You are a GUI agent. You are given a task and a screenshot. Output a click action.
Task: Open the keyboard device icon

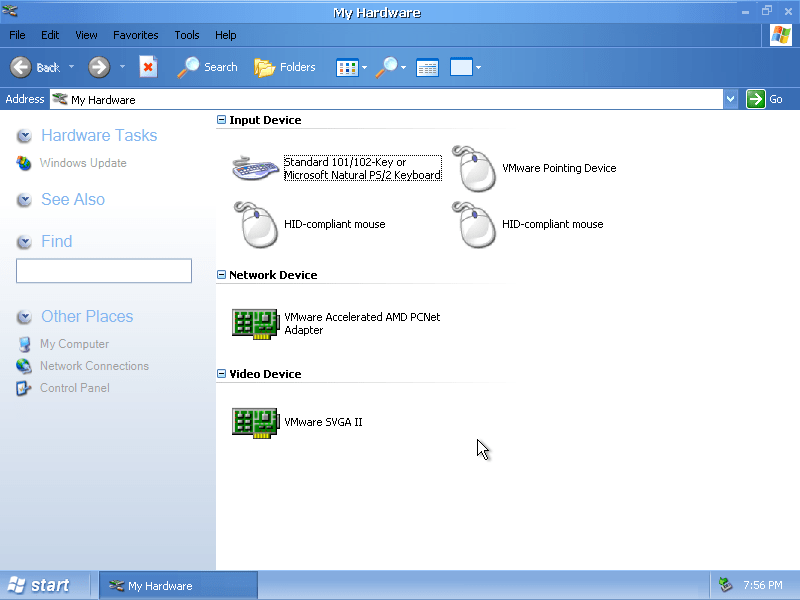click(x=255, y=168)
